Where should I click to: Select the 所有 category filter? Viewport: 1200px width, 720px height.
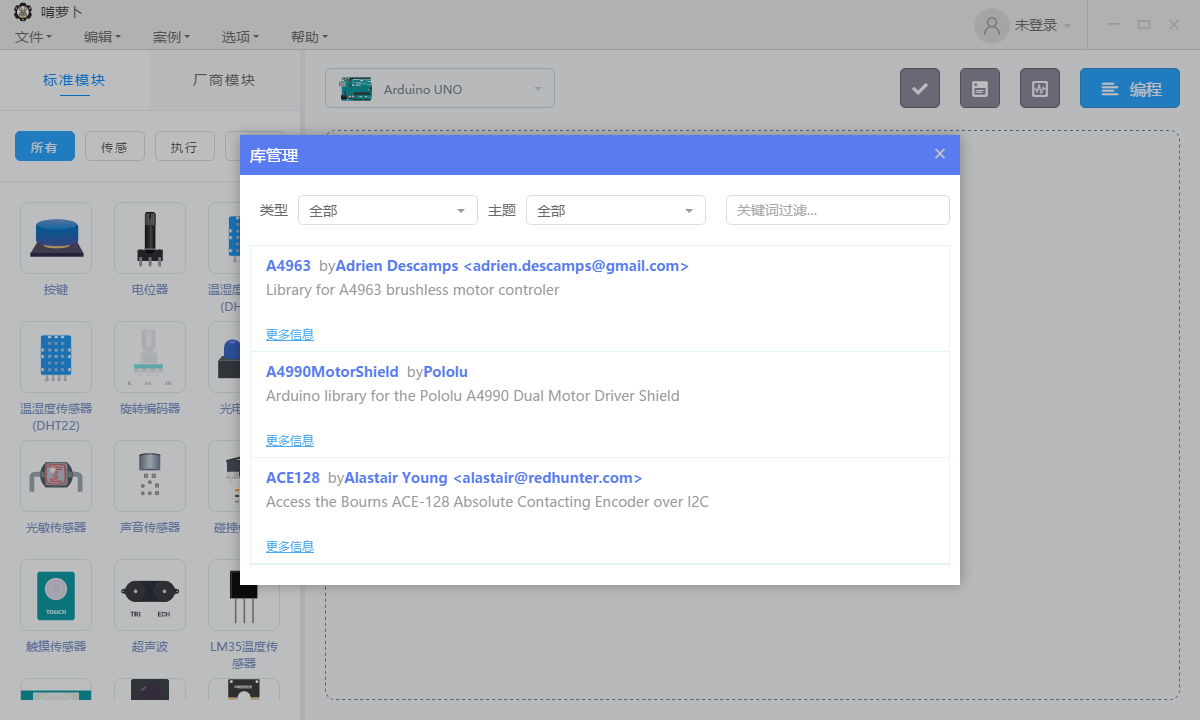click(45, 147)
